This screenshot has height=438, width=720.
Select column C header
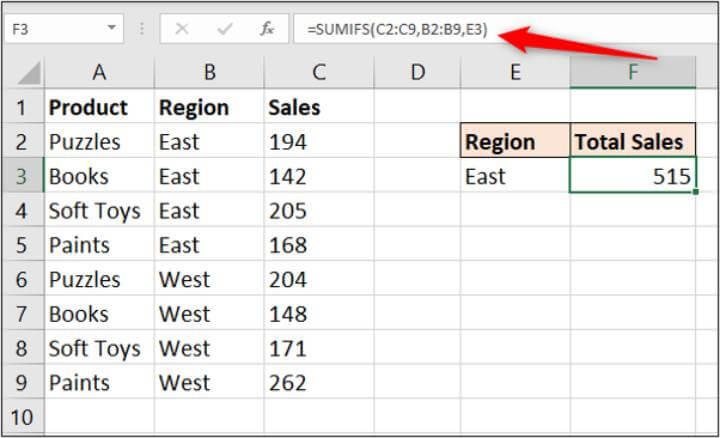[x=318, y=72]
